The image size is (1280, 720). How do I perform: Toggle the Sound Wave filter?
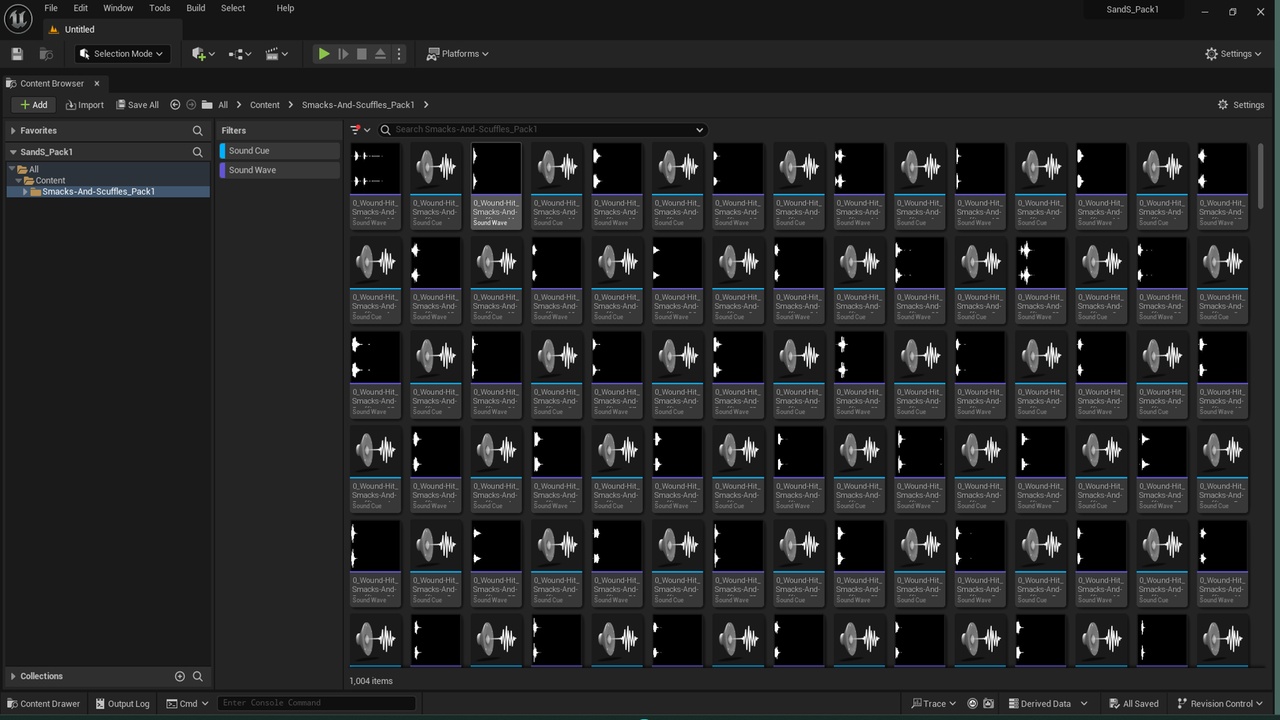(x=280, y=170)
